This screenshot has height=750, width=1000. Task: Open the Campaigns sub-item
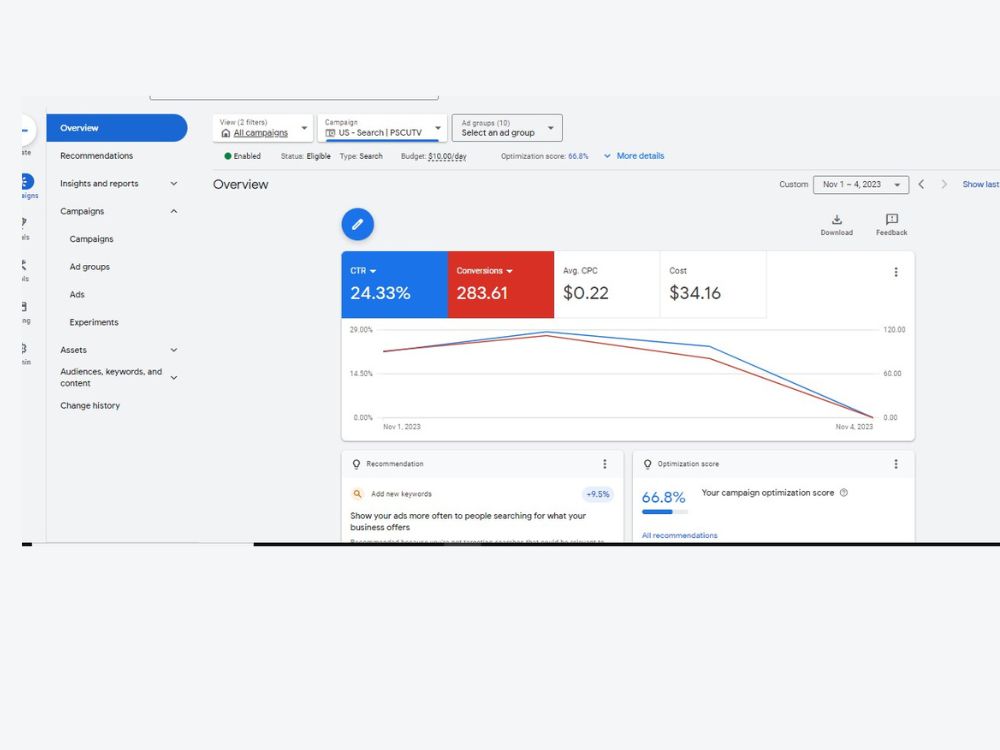tap(91, 239)
